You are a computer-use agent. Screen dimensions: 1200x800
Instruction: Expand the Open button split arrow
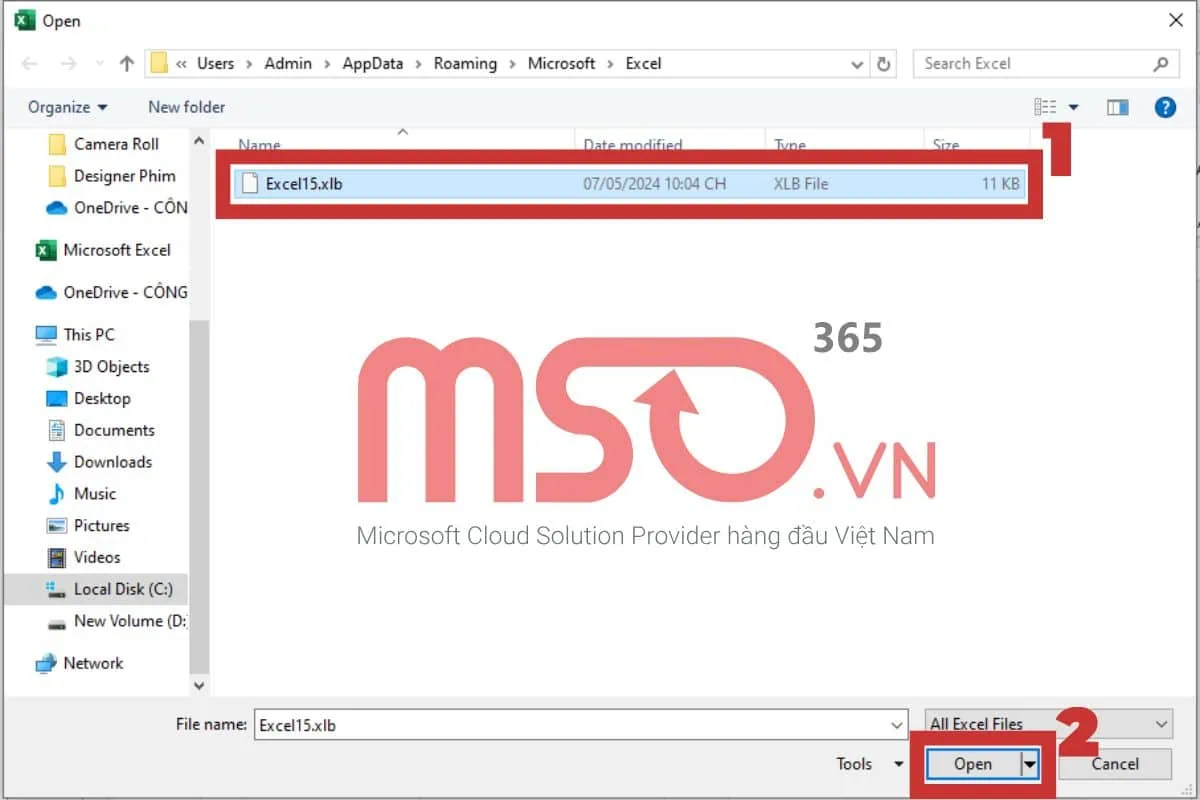[1029, 764]
